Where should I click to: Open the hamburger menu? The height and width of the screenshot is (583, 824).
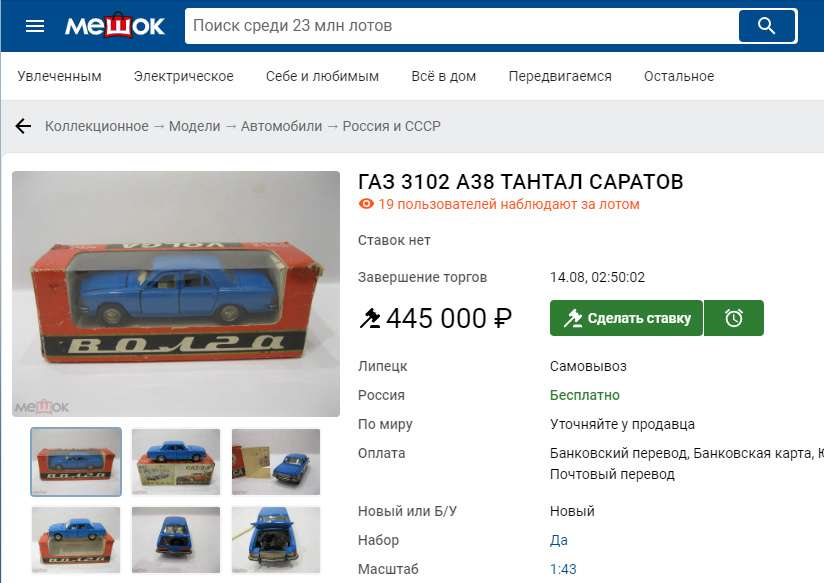35,26
